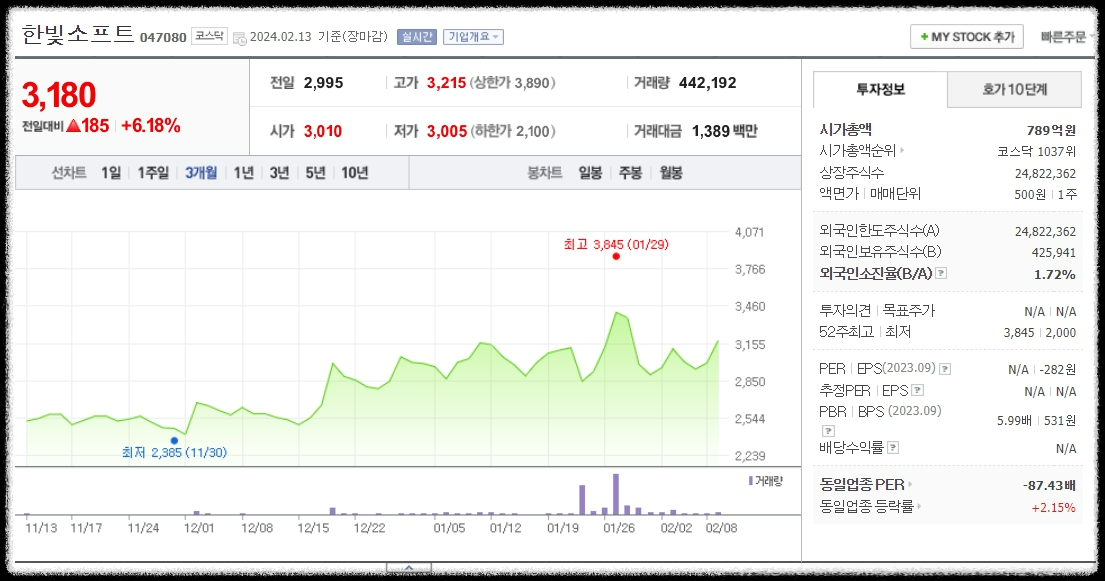The image size is (1105, 581).
Task: Switch to the 투자정보 tab
Action: click(880, 90)
